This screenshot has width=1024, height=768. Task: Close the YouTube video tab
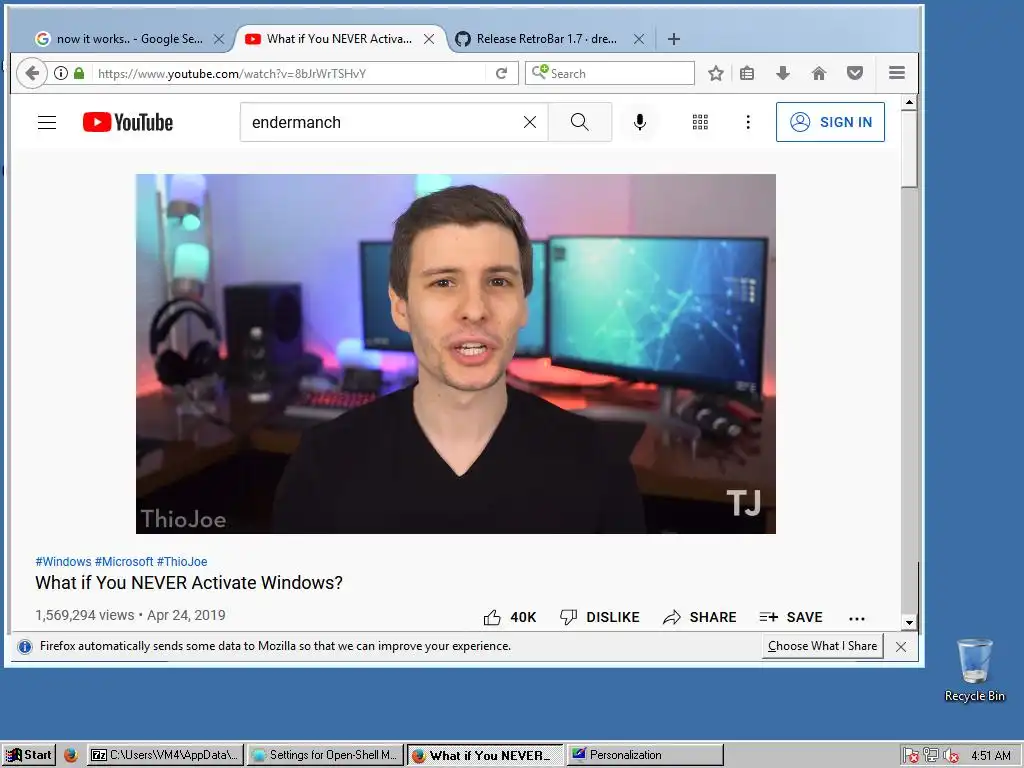[429, 39]
